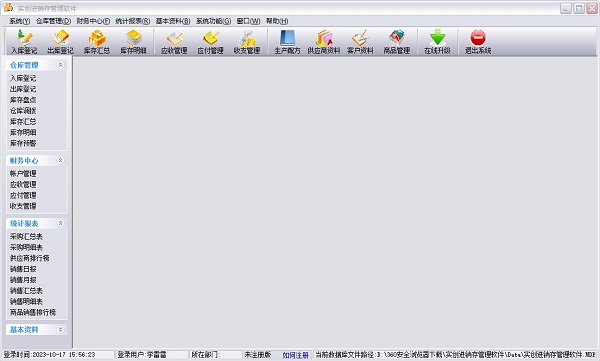Screen dimensions: 600x361
Task: Click the app icon in the title bar
Action: click(8, 8)
